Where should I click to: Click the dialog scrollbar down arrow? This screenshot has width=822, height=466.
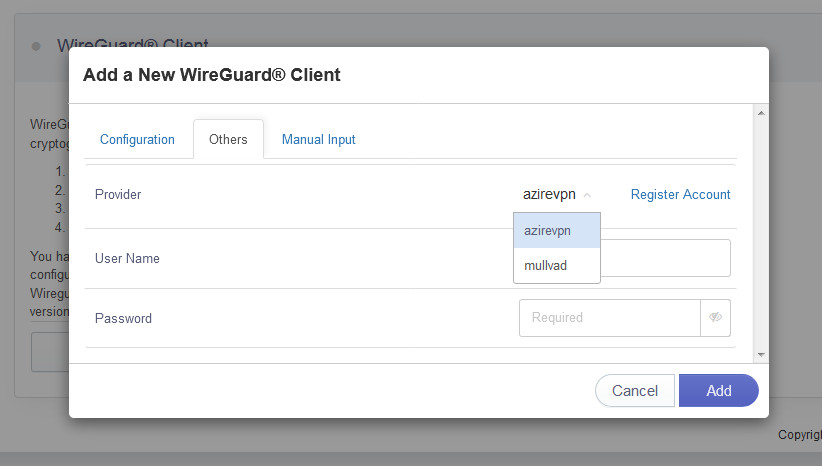tap(761, 355)
